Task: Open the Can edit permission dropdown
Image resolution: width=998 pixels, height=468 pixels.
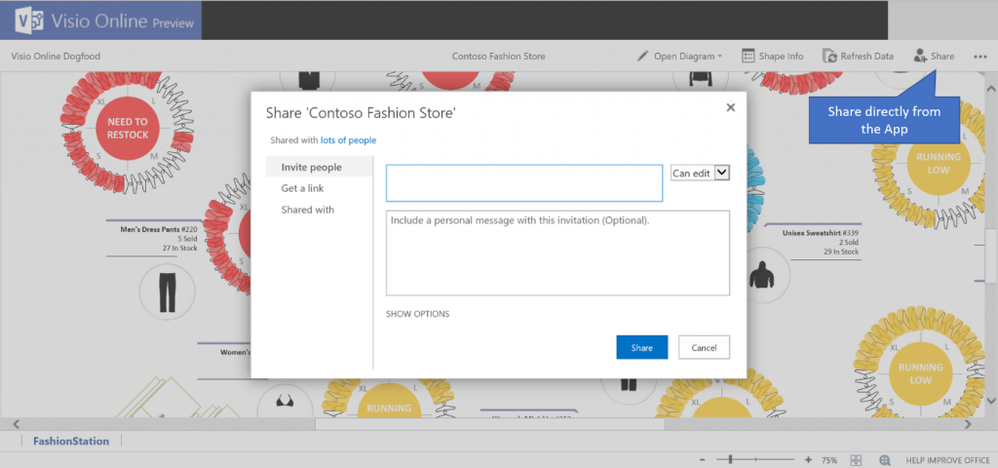Action: [700, 173]
